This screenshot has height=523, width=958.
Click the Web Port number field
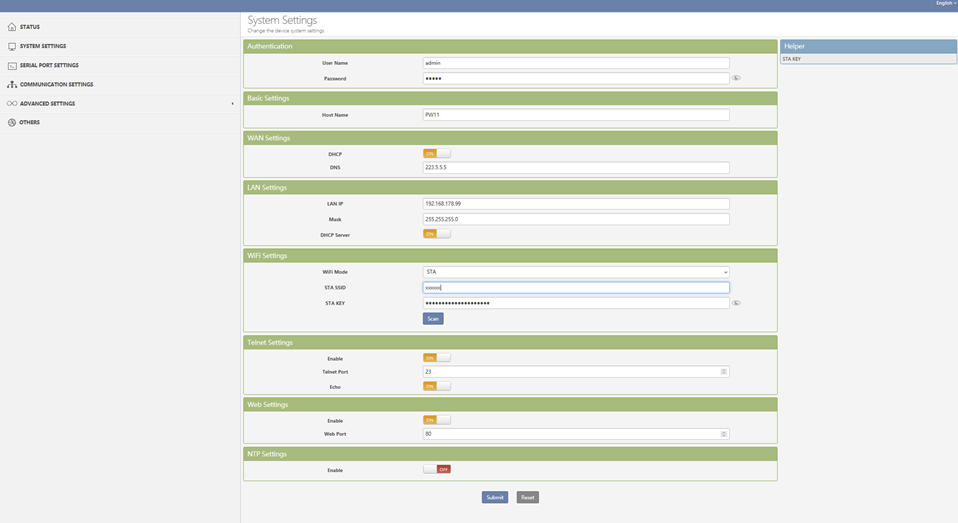point(576,434)
